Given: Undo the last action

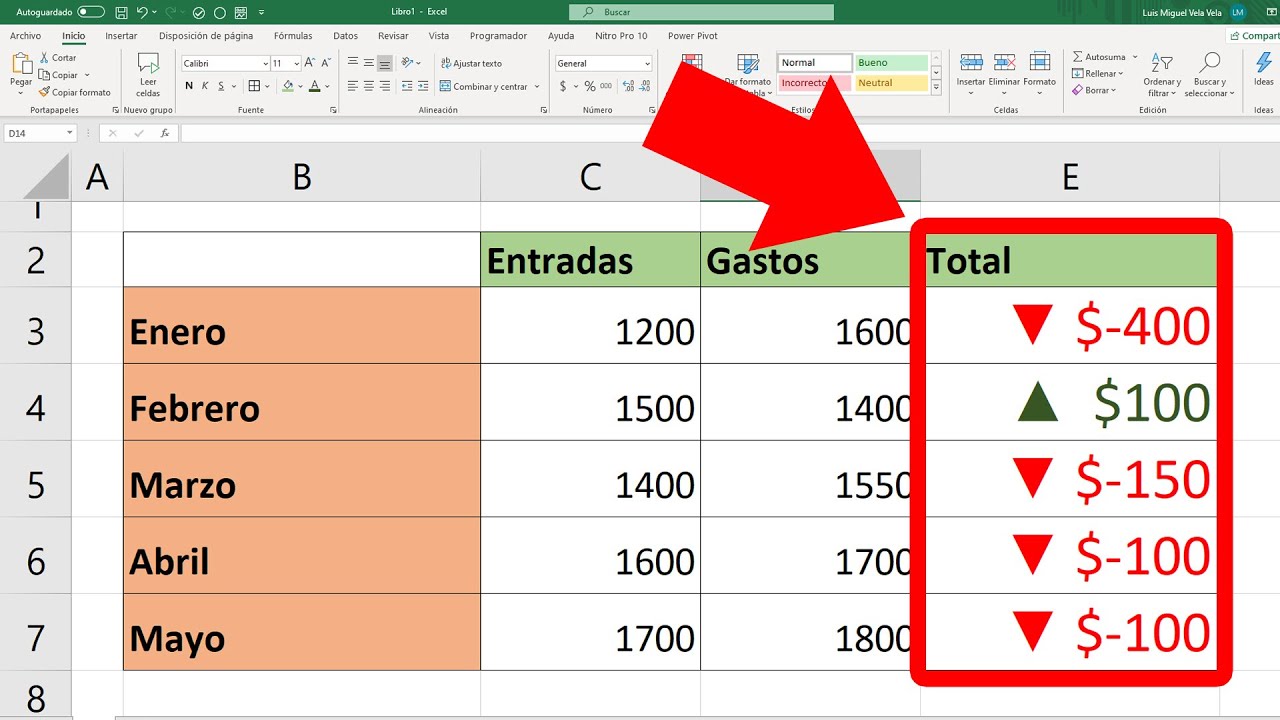Looking at the screenshot, I should coord(142,12).
